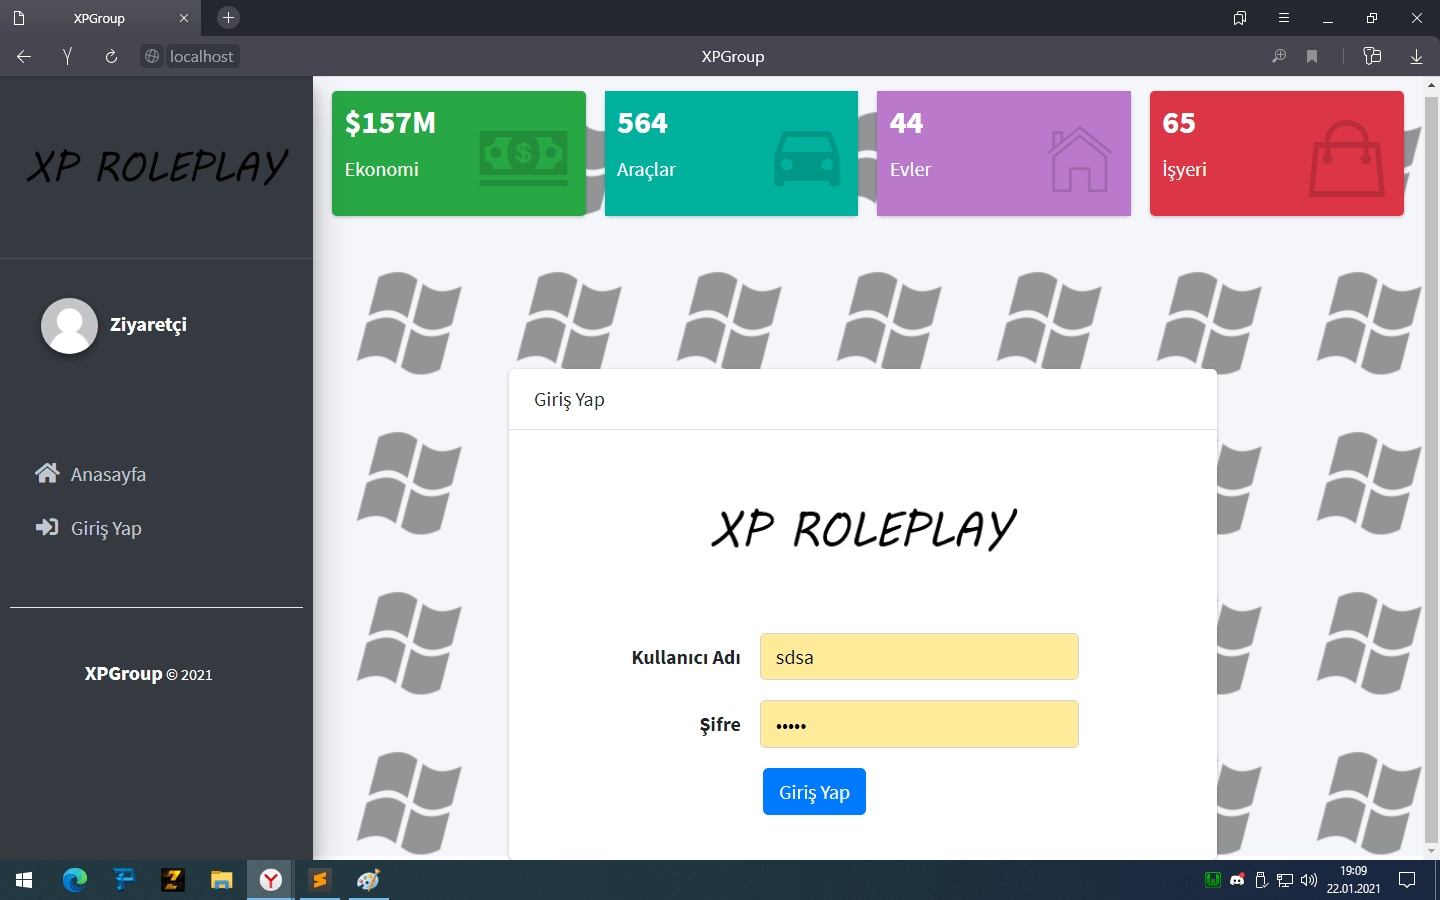This screenshot has height=900, width=1440.
Task: Open the Giriş Yap sidebar link
Action: click(106, 529)
